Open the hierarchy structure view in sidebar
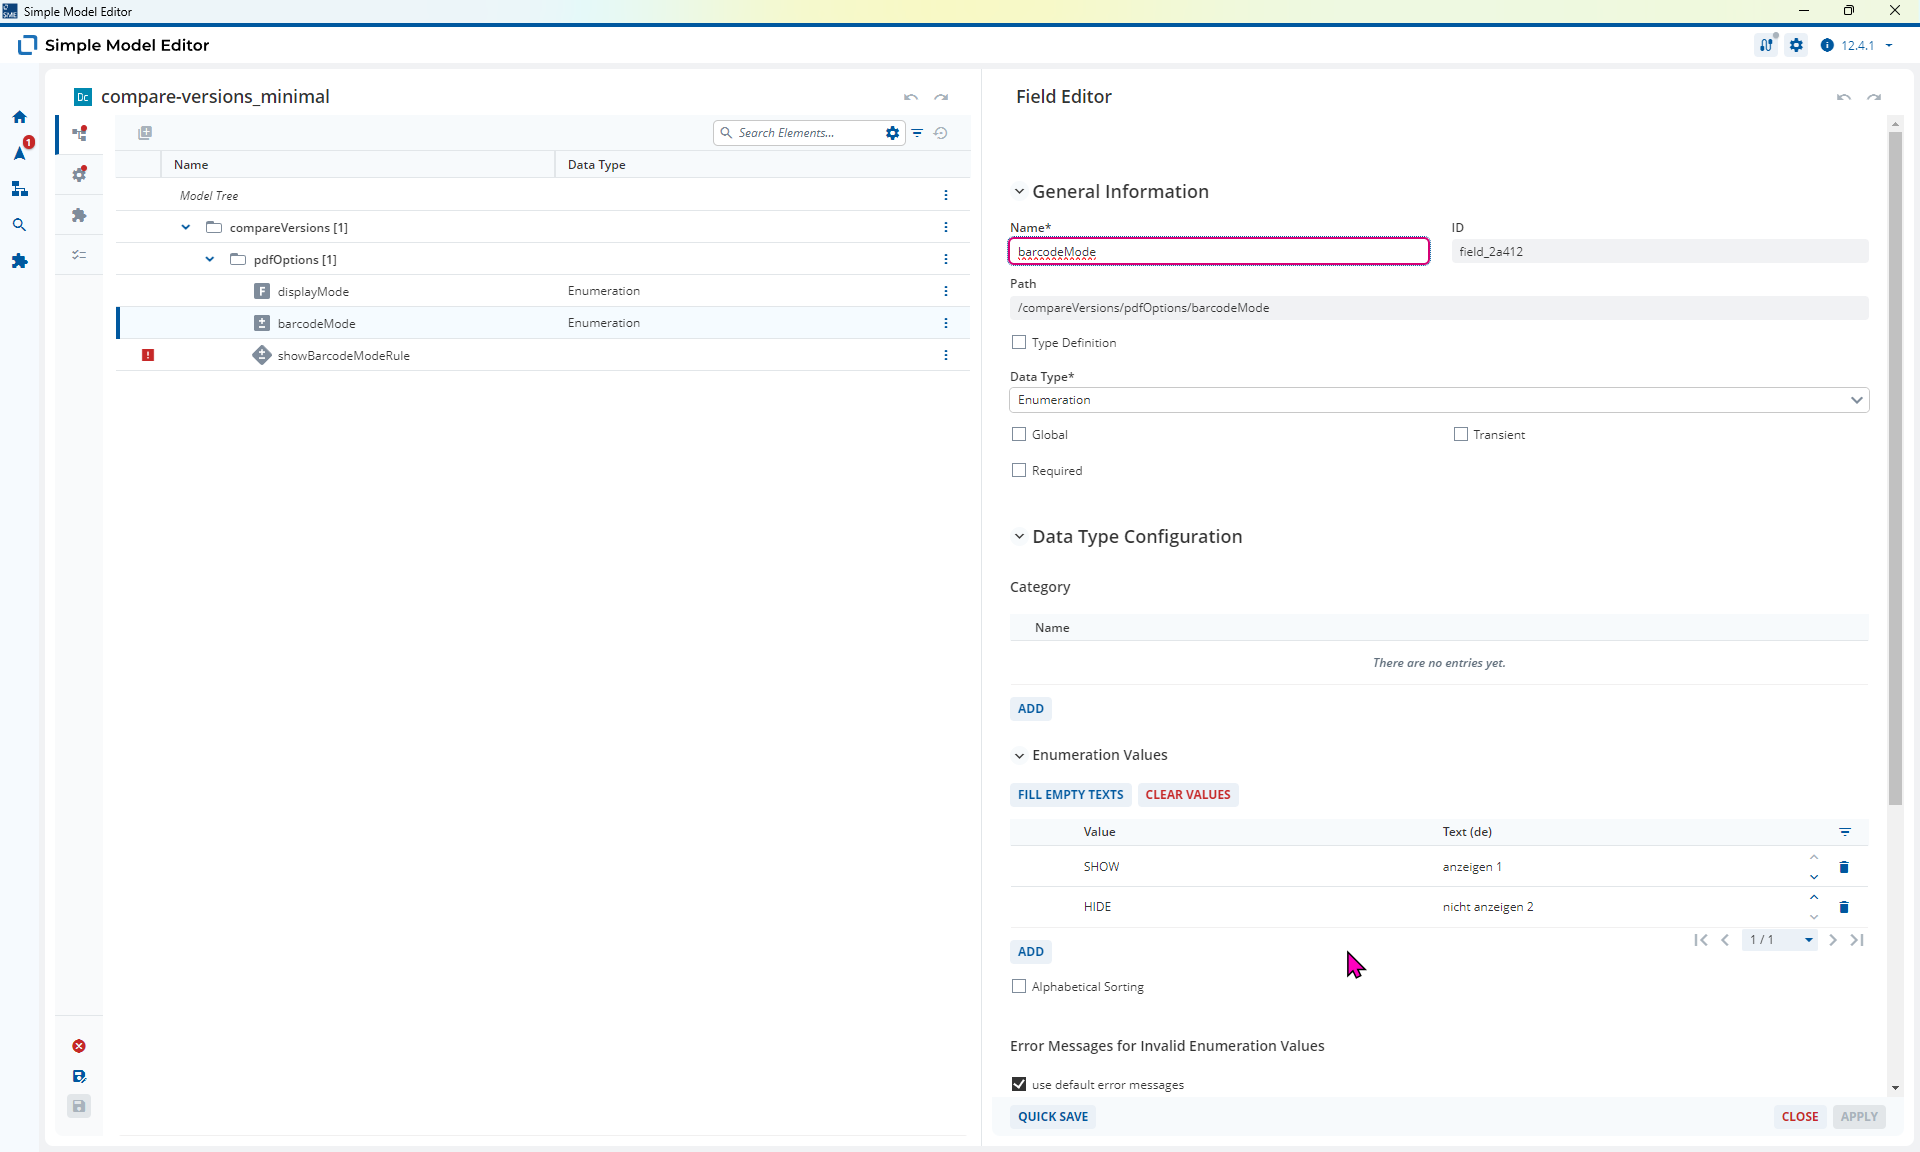This screenshot has width=1920, height=1152. coord(19,189)
